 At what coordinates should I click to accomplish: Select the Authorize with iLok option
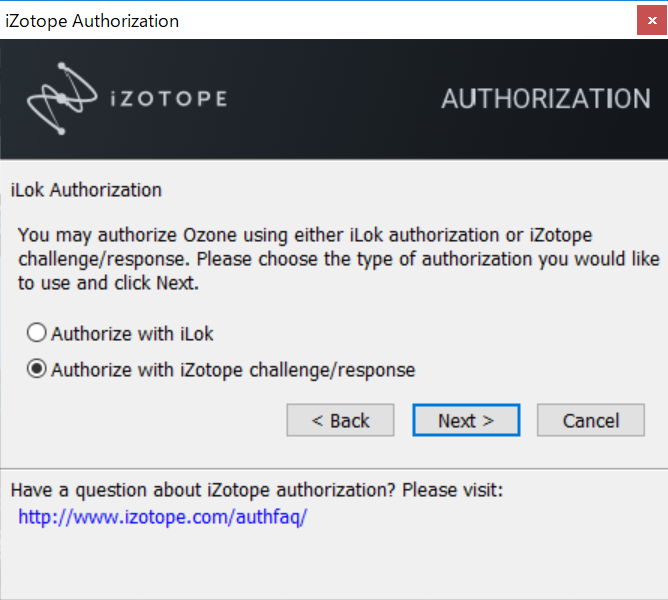pyautogui.click(x=120, y=333)
